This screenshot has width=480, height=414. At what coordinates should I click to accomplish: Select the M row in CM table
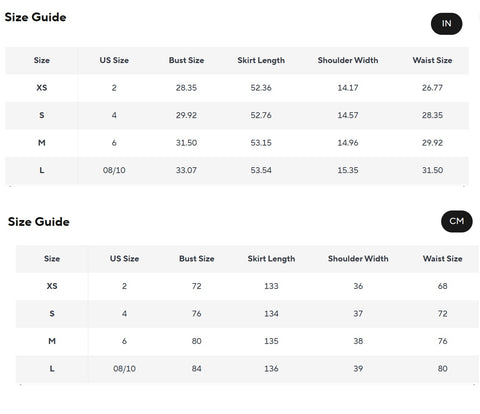pos(247,341)
